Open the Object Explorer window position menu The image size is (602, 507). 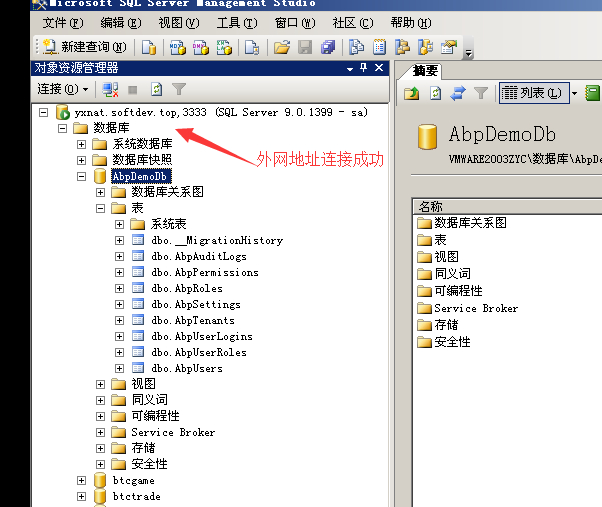[350, 69]
